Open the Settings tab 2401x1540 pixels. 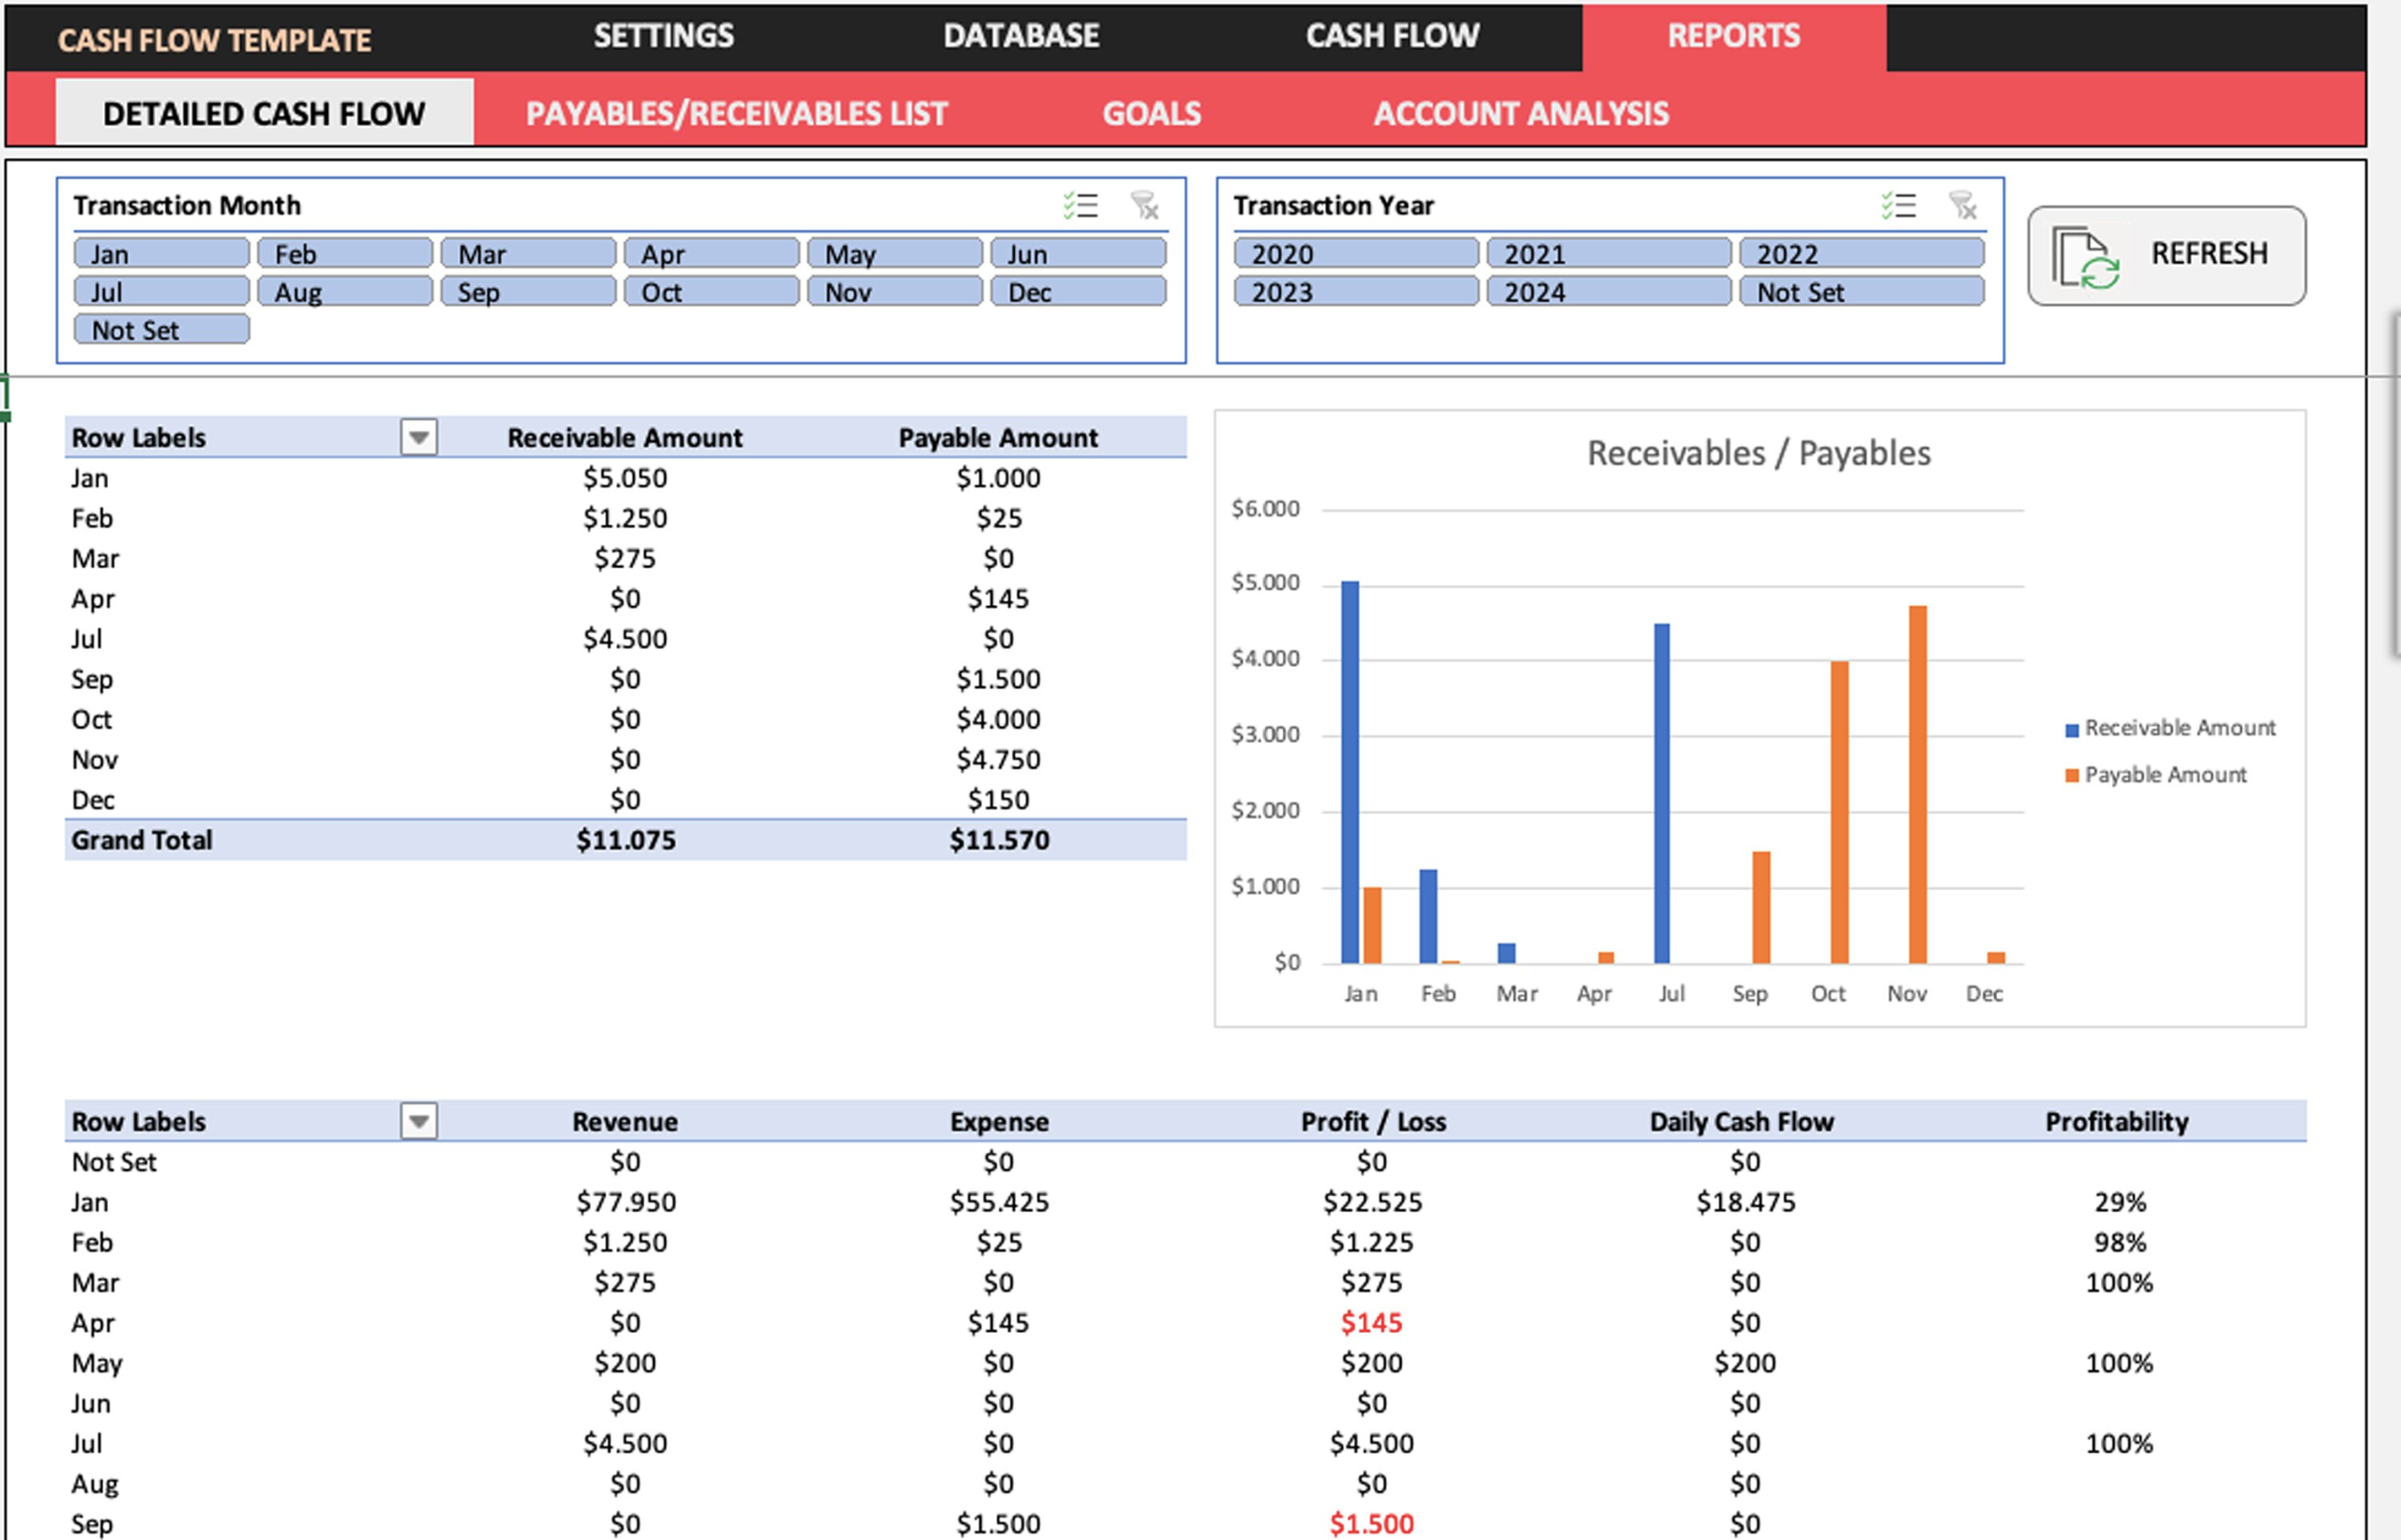(x=663, y=36)
